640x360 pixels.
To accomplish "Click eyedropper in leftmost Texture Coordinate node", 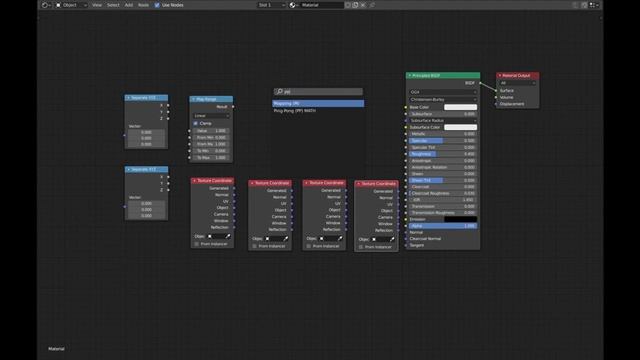I will coord(228,236).
